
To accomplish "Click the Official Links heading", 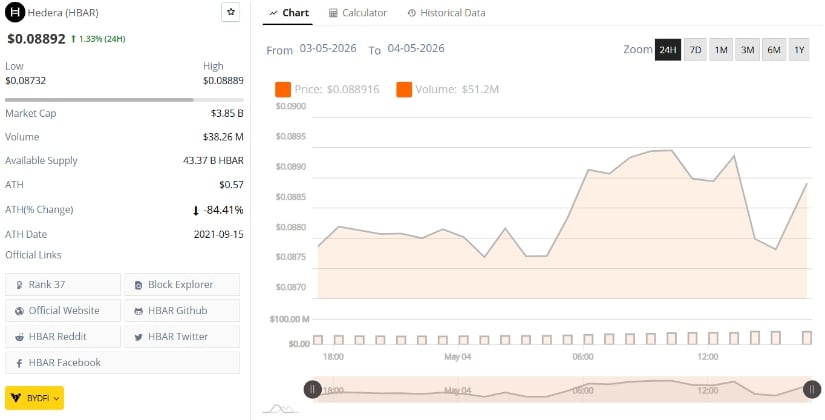I will pyautogui.click(x=33, y=255).
